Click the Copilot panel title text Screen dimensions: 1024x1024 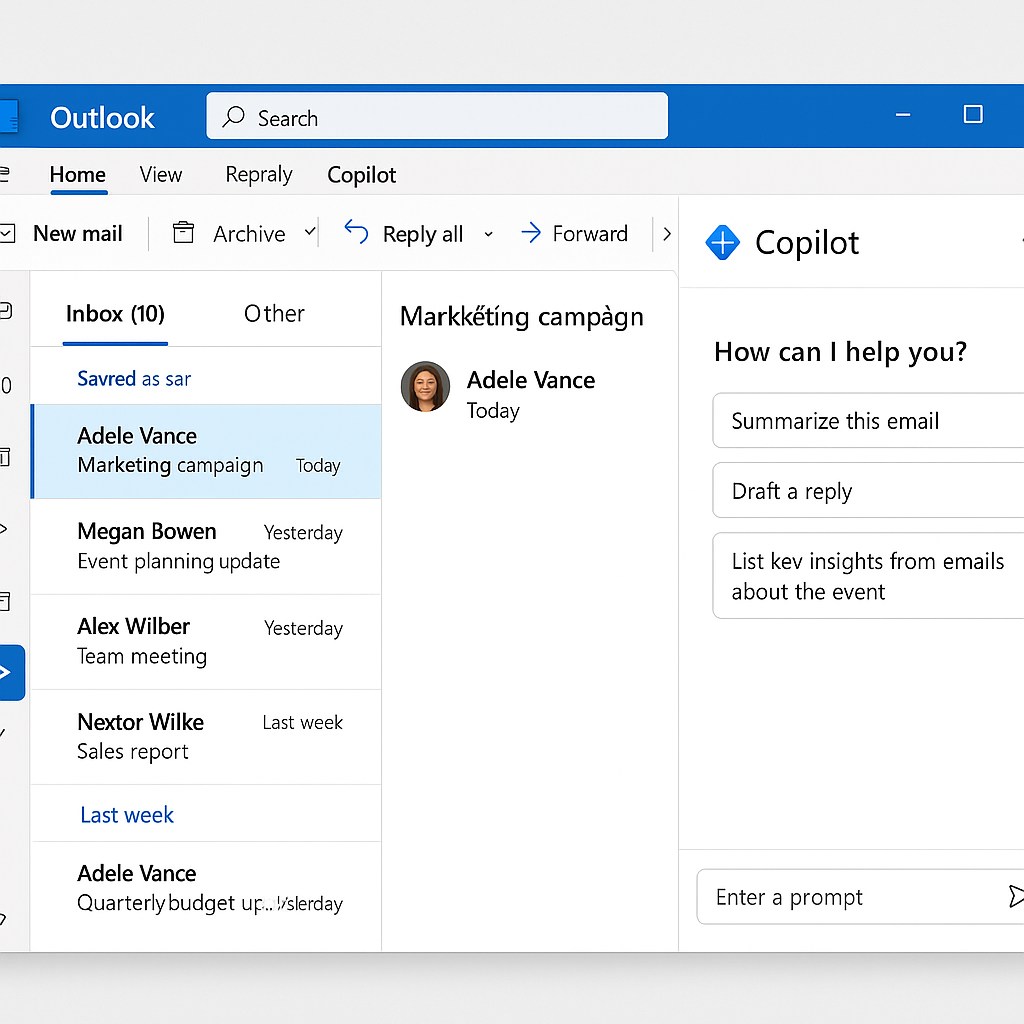coord(807,243)
